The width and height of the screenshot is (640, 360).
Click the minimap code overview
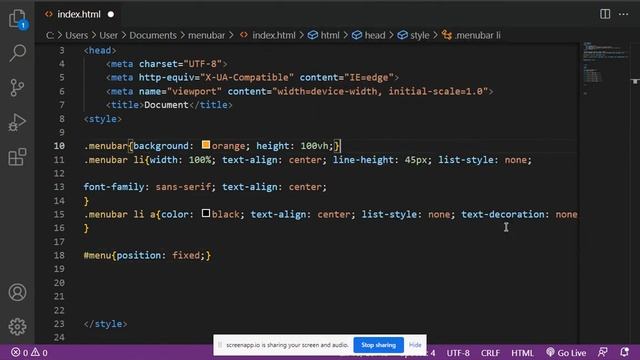coord(605,68)
